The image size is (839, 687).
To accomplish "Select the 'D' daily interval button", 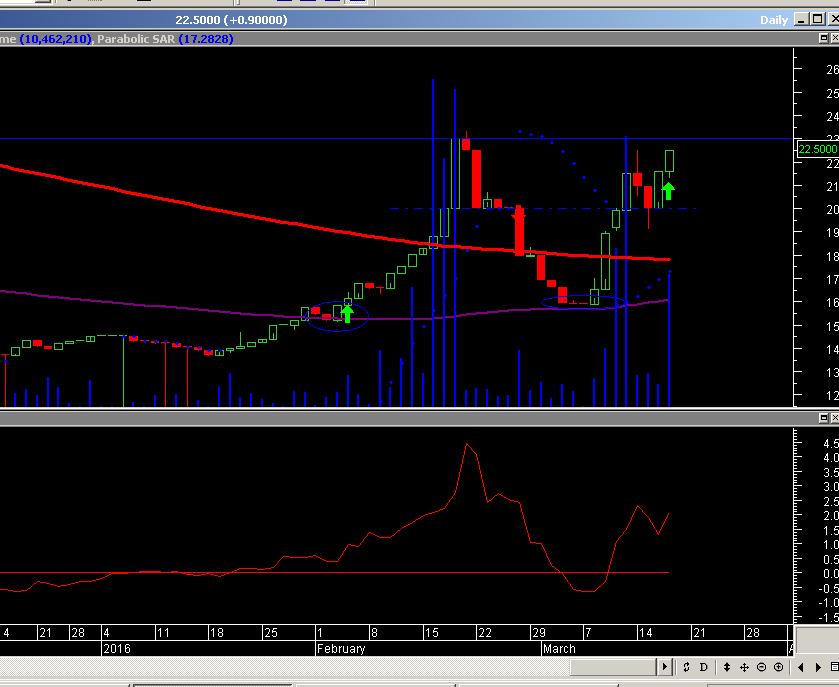I will (x=704, y=667).
